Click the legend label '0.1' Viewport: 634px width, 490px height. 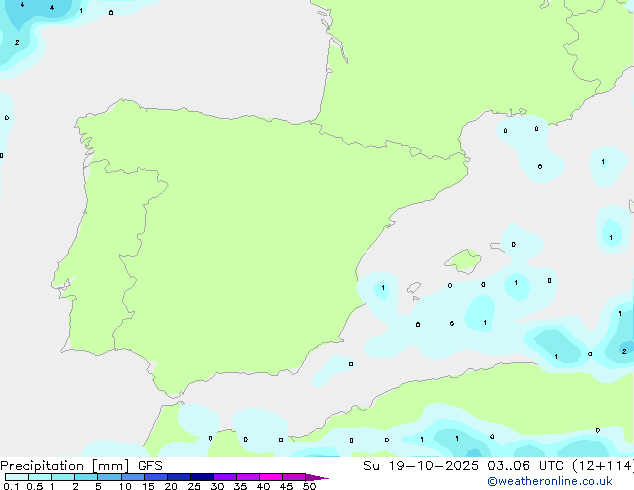(11, 486)
